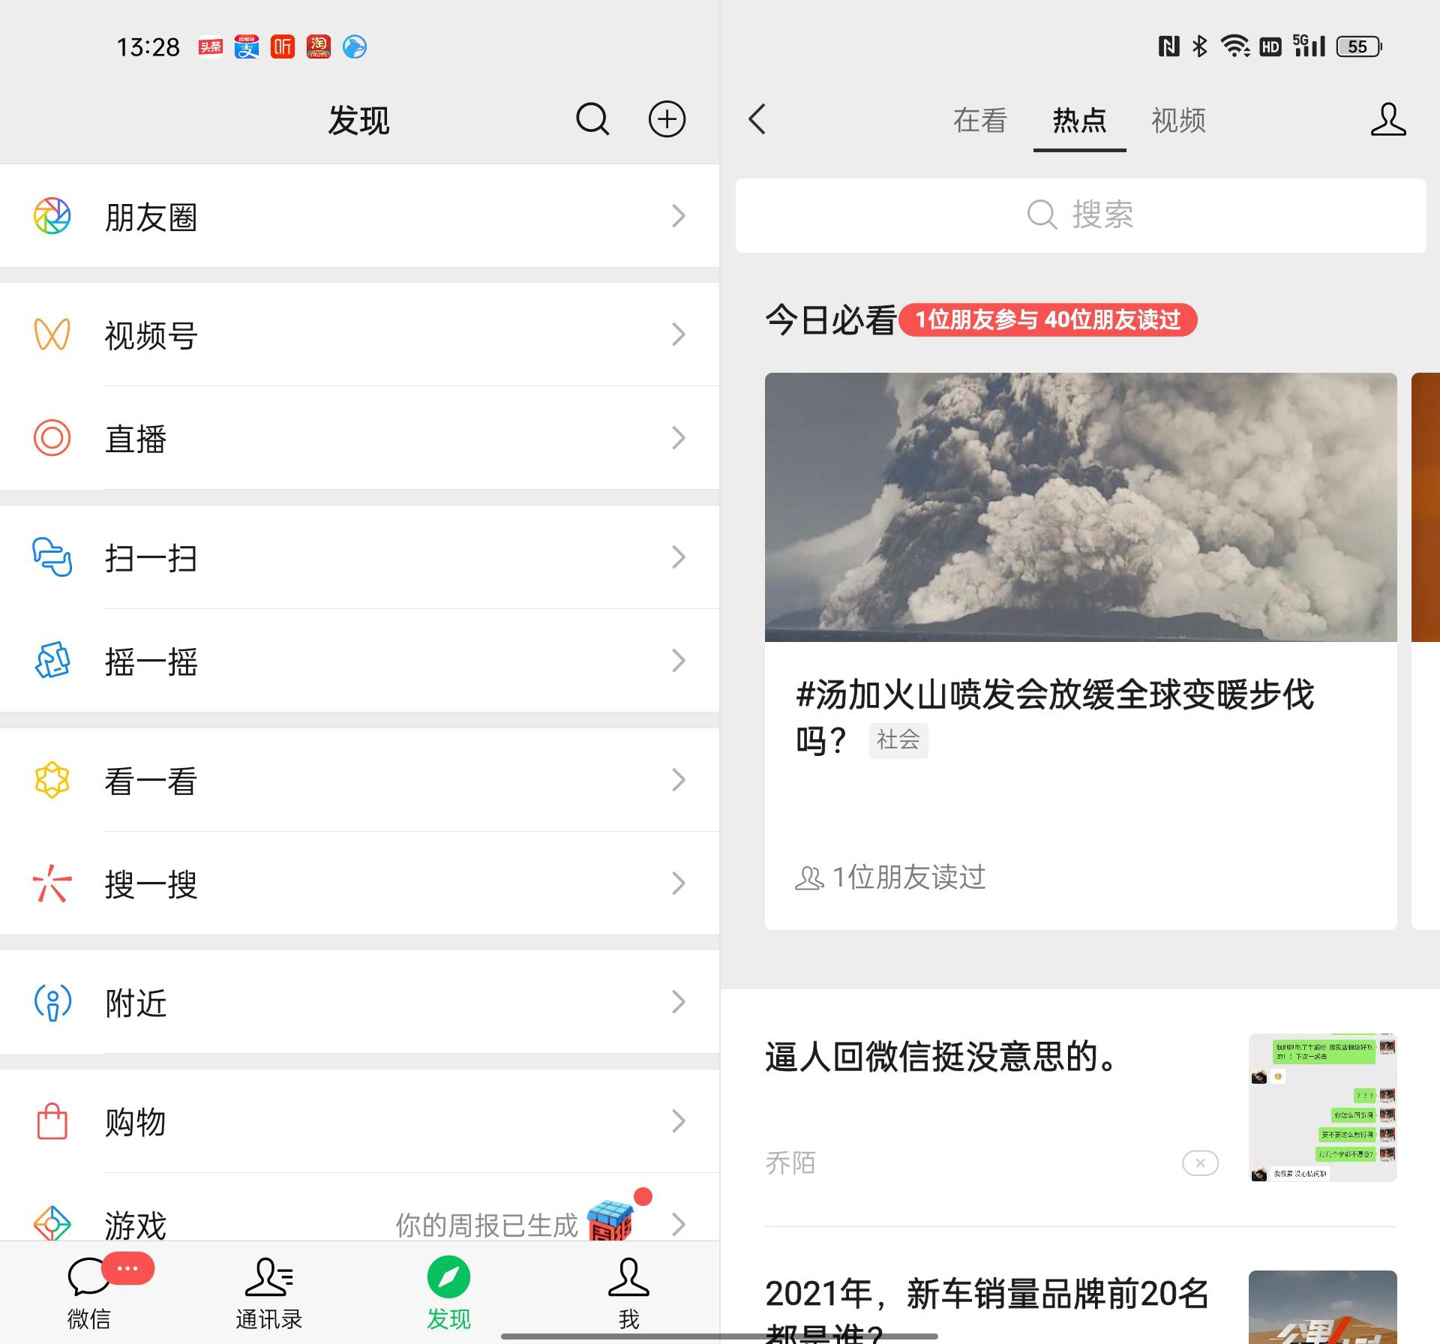Open Shopping (购物) via its bag icon
Screen dimensions: 1440x1344
coord(51,1122)
